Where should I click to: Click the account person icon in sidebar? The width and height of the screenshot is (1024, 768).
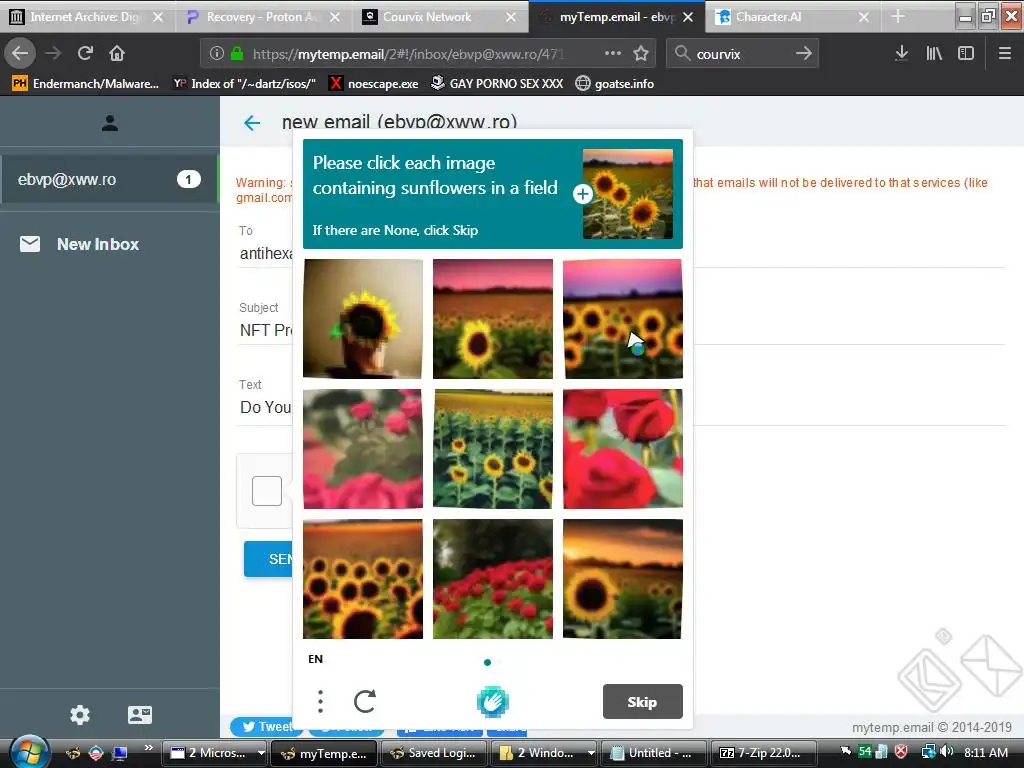(x=110, y=123)
